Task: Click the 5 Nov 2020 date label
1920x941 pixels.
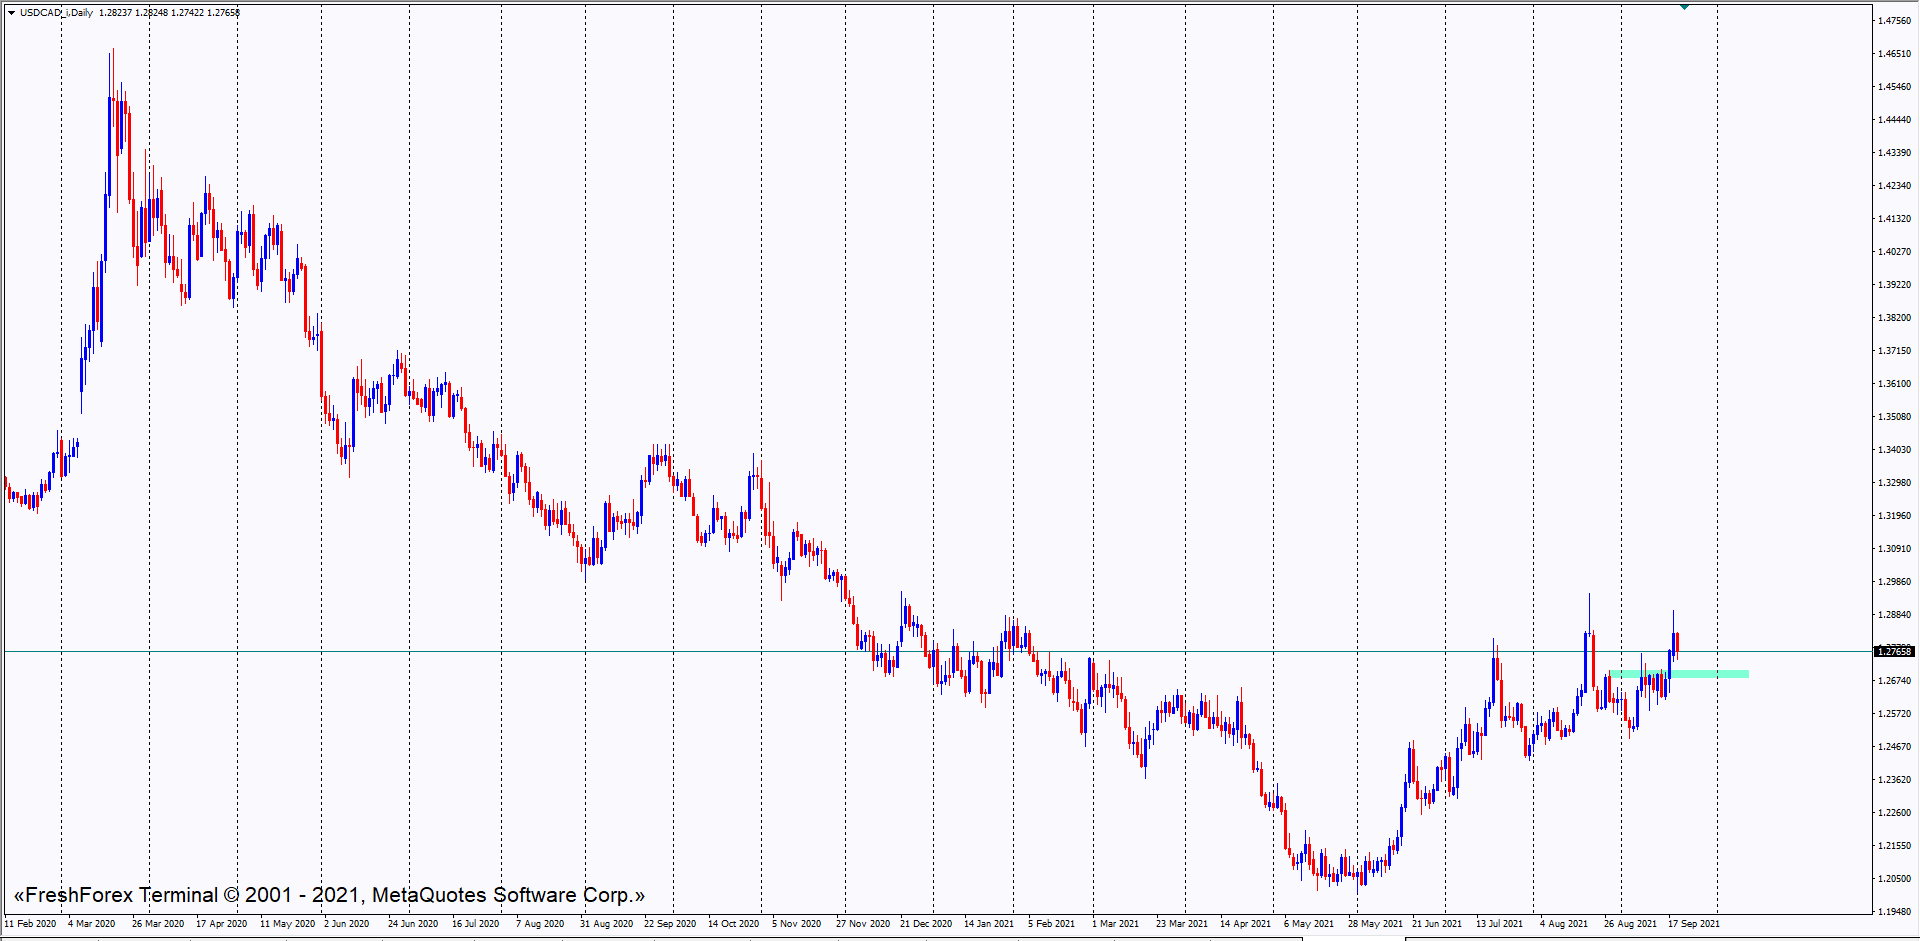Action: (x=796, y=924)
